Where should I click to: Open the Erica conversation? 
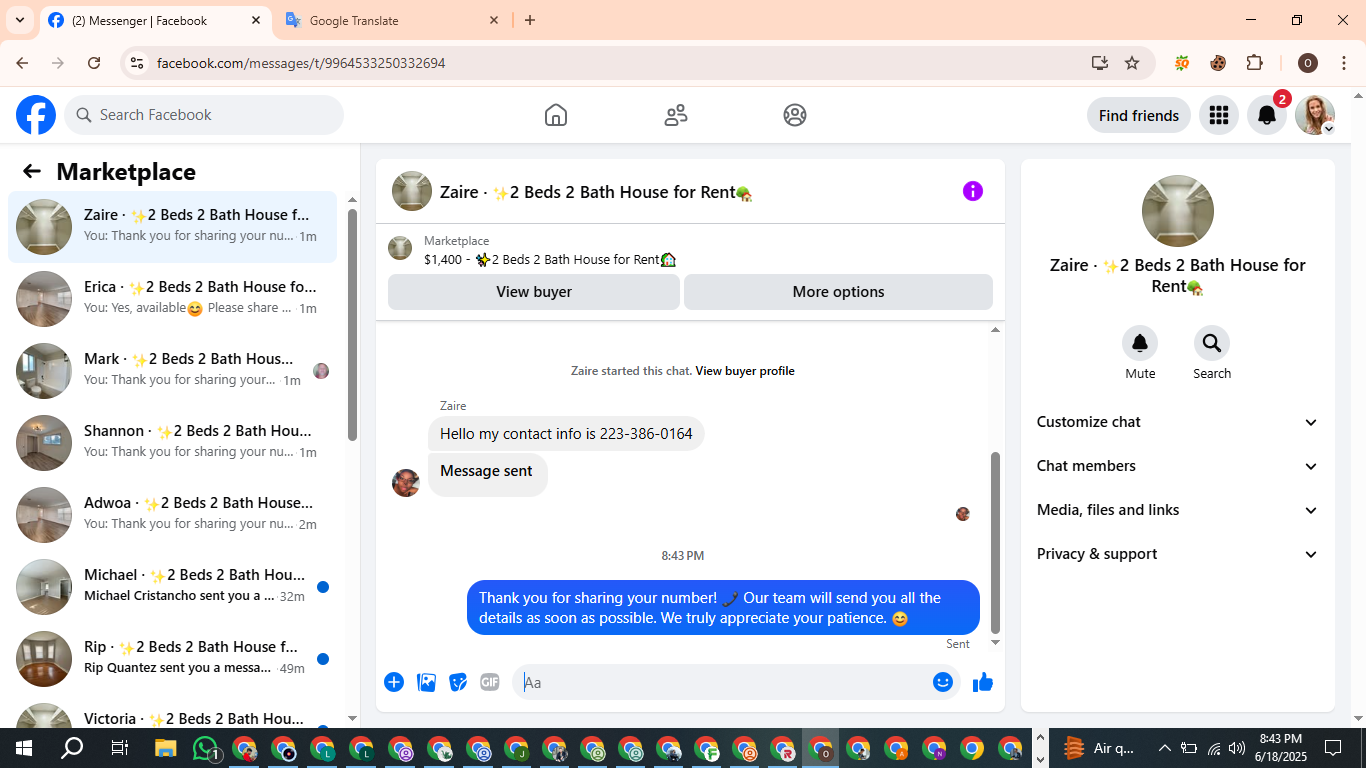pyautogui.click(x=172, y=299)
